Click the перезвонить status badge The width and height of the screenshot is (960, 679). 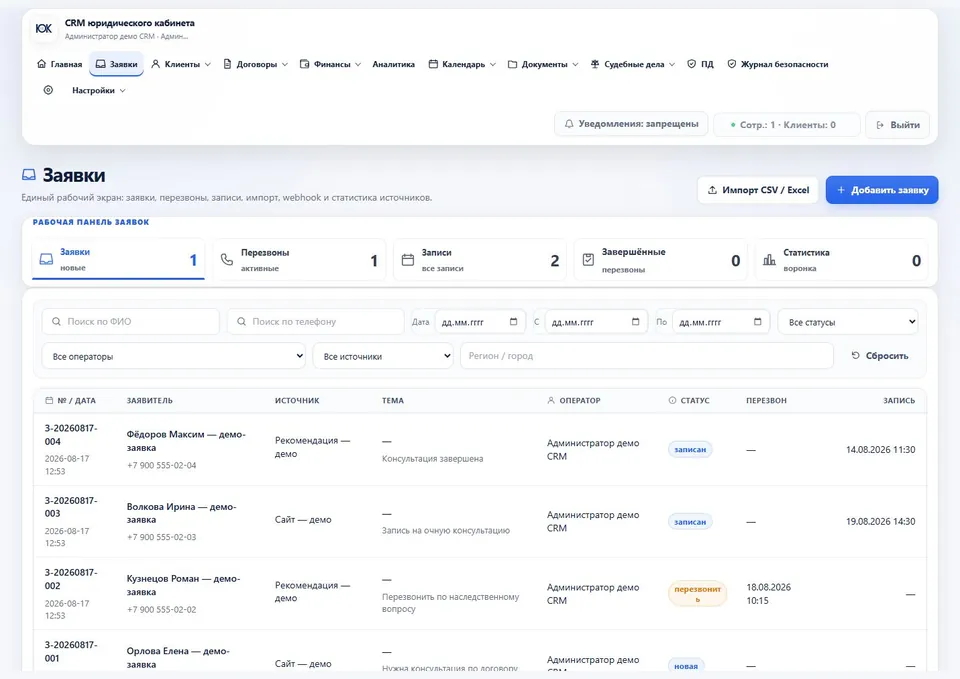pyautogui.click(x=697, y=594)
